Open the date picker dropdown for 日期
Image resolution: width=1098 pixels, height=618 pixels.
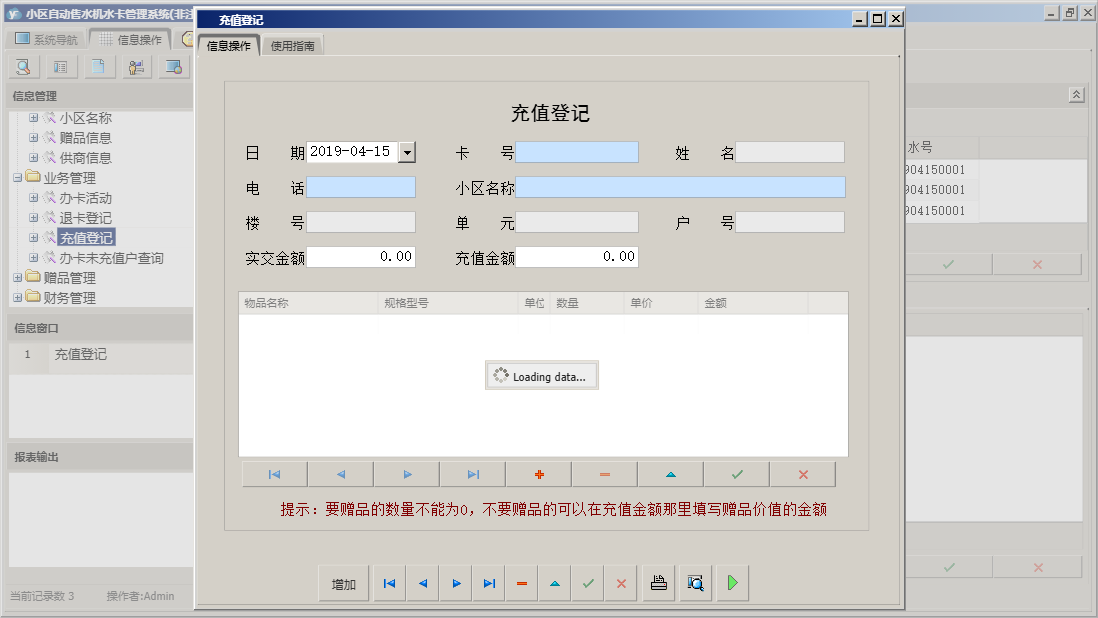pyautogui.click(x=407, y=150)
